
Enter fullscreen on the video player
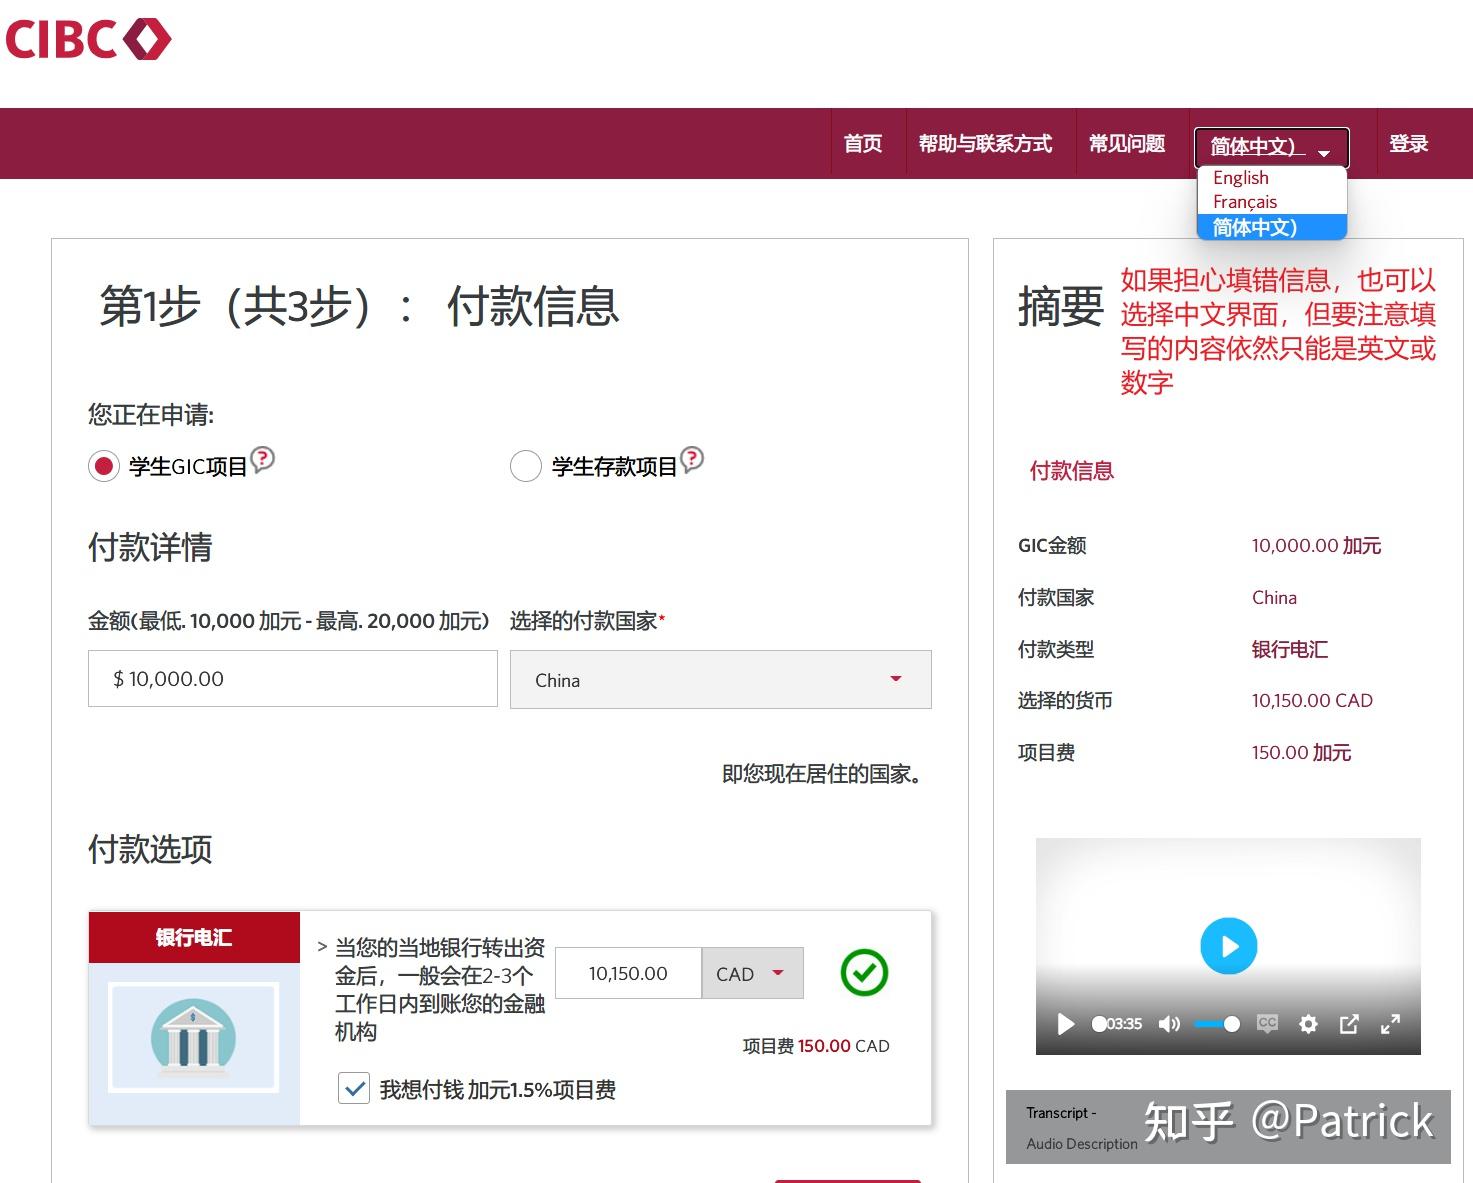(1391, 1024)
